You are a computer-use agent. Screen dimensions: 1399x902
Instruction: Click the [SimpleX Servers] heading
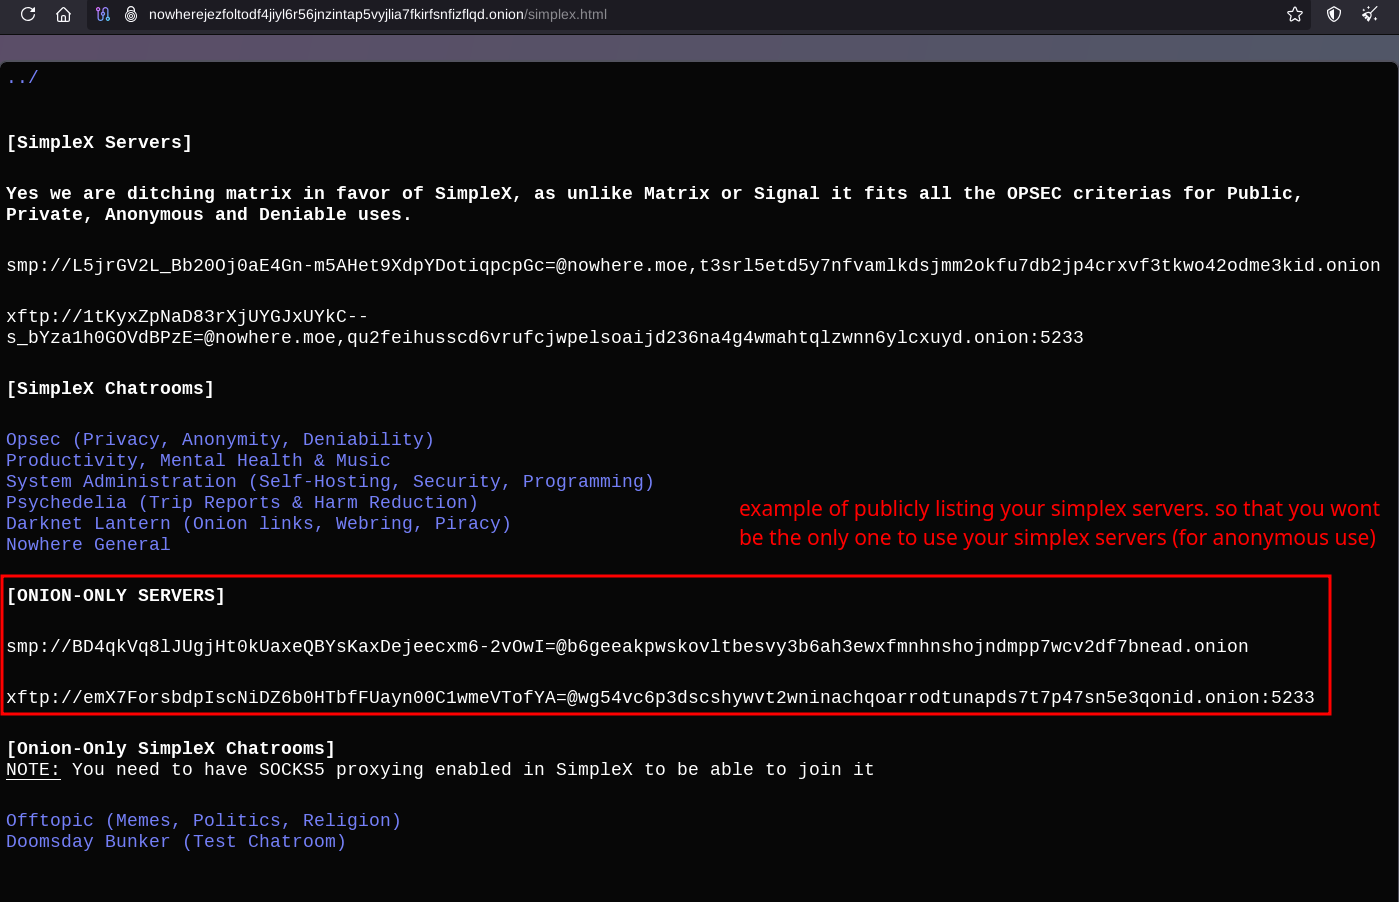99,142
